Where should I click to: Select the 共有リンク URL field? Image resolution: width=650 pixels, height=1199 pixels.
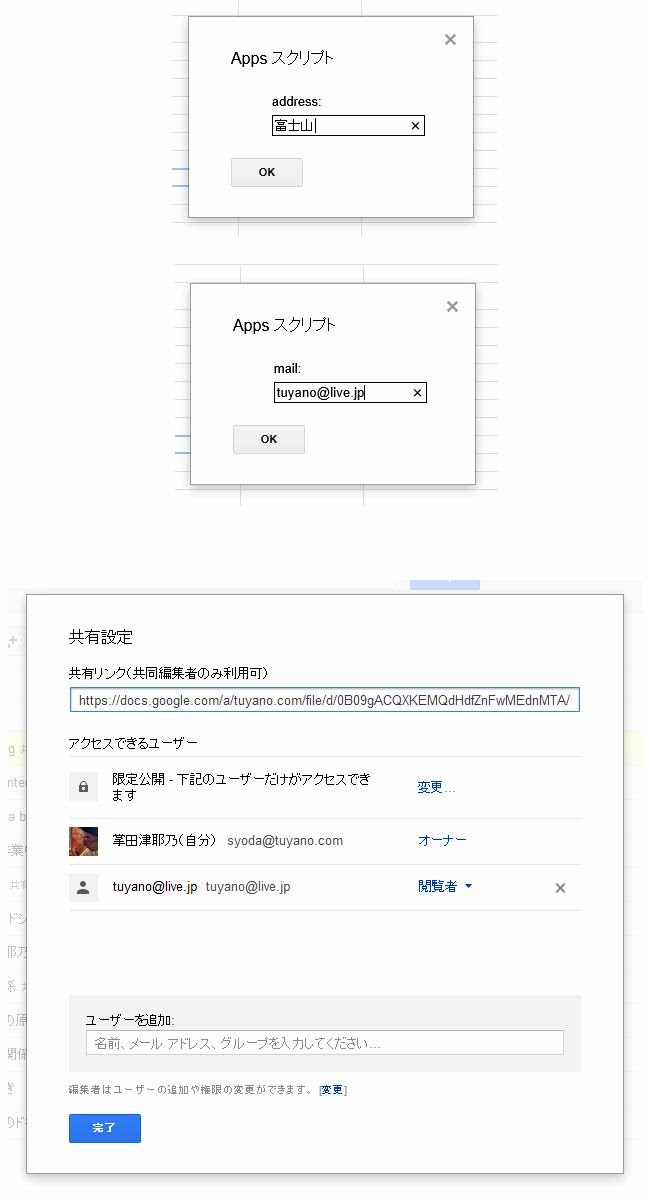click(324, 700)
